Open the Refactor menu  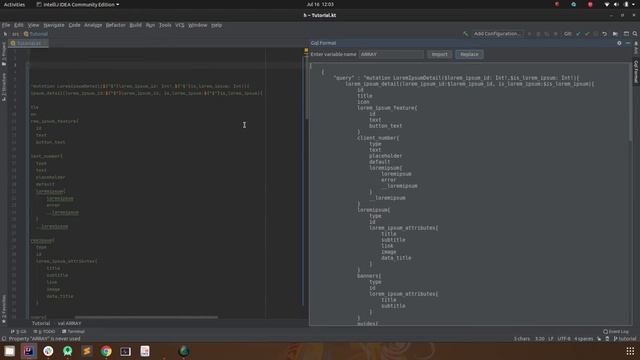(x=116, y=25)
